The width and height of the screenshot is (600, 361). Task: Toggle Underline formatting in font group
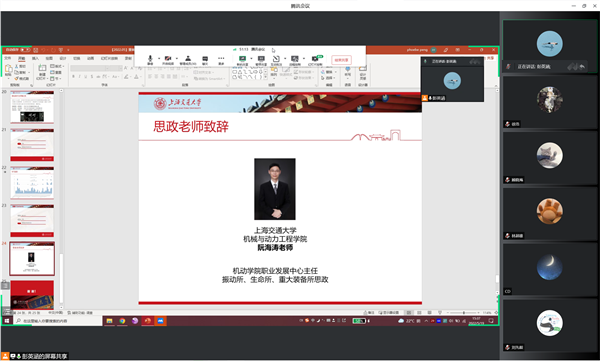pos(85,77)
